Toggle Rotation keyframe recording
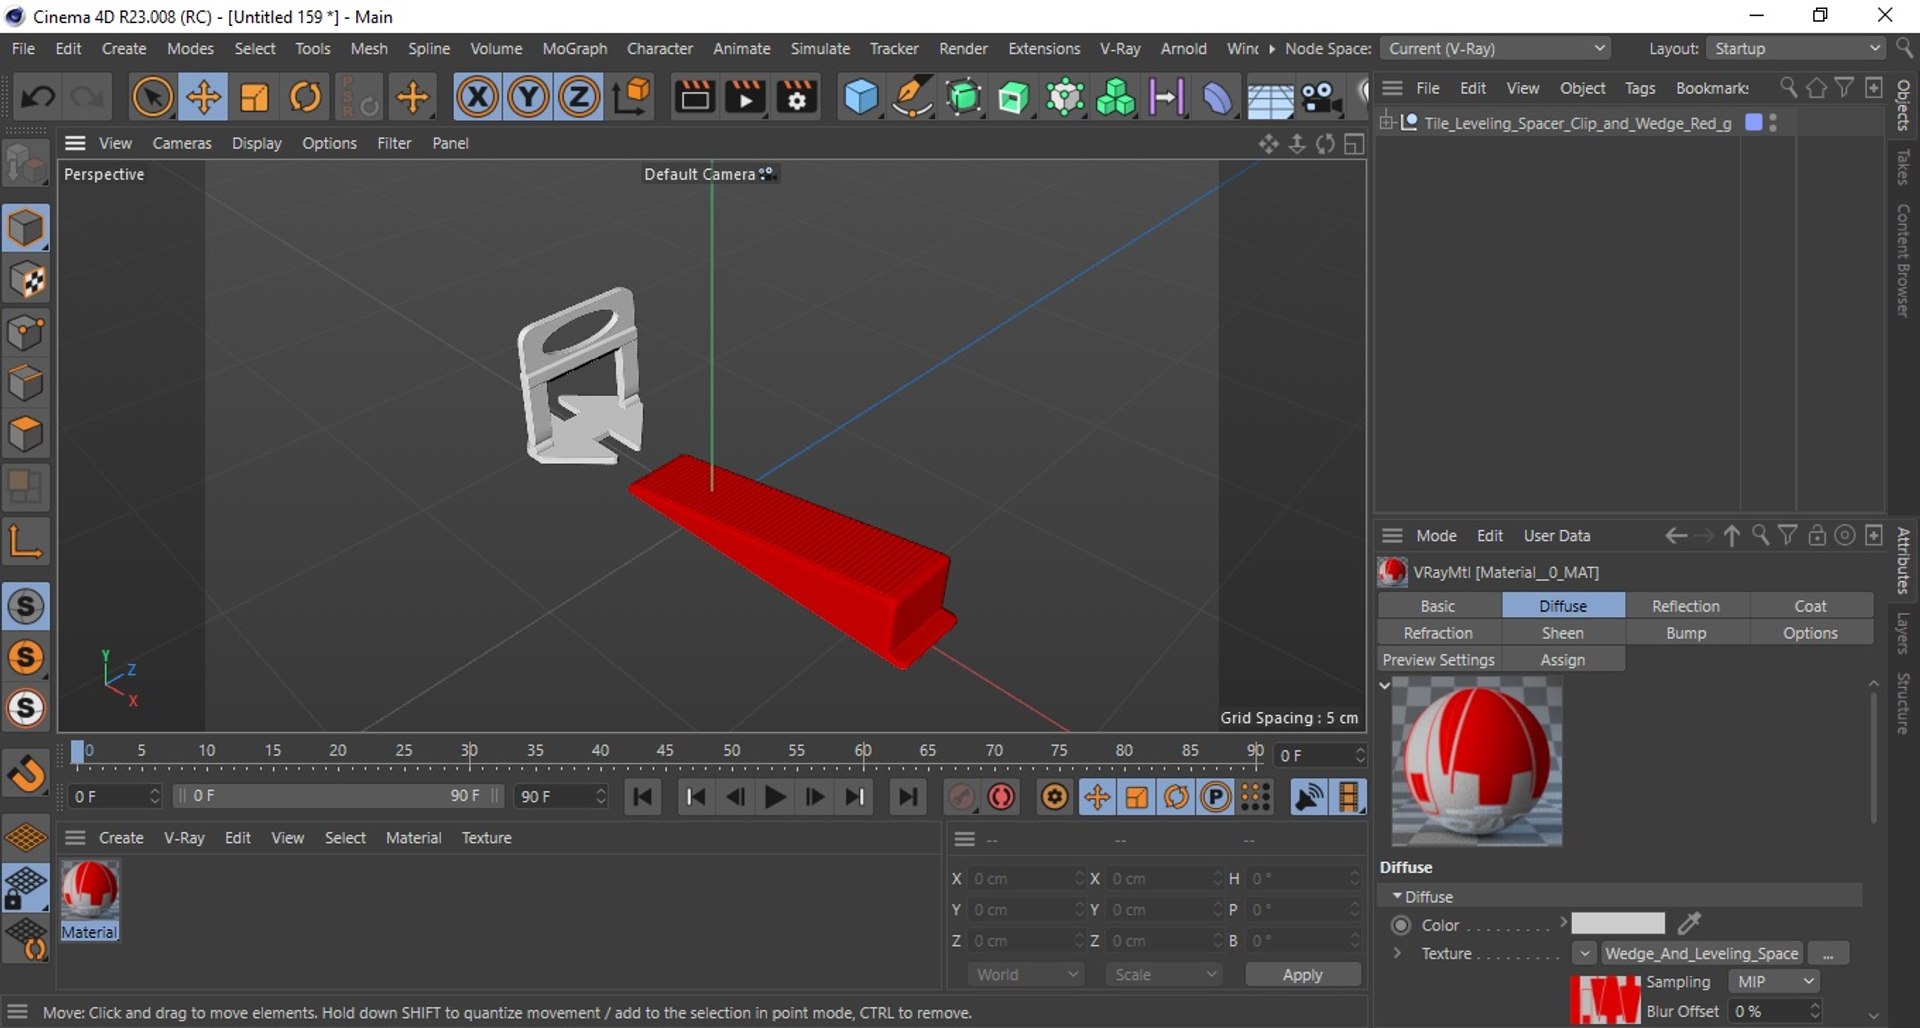 point(1176,797)
